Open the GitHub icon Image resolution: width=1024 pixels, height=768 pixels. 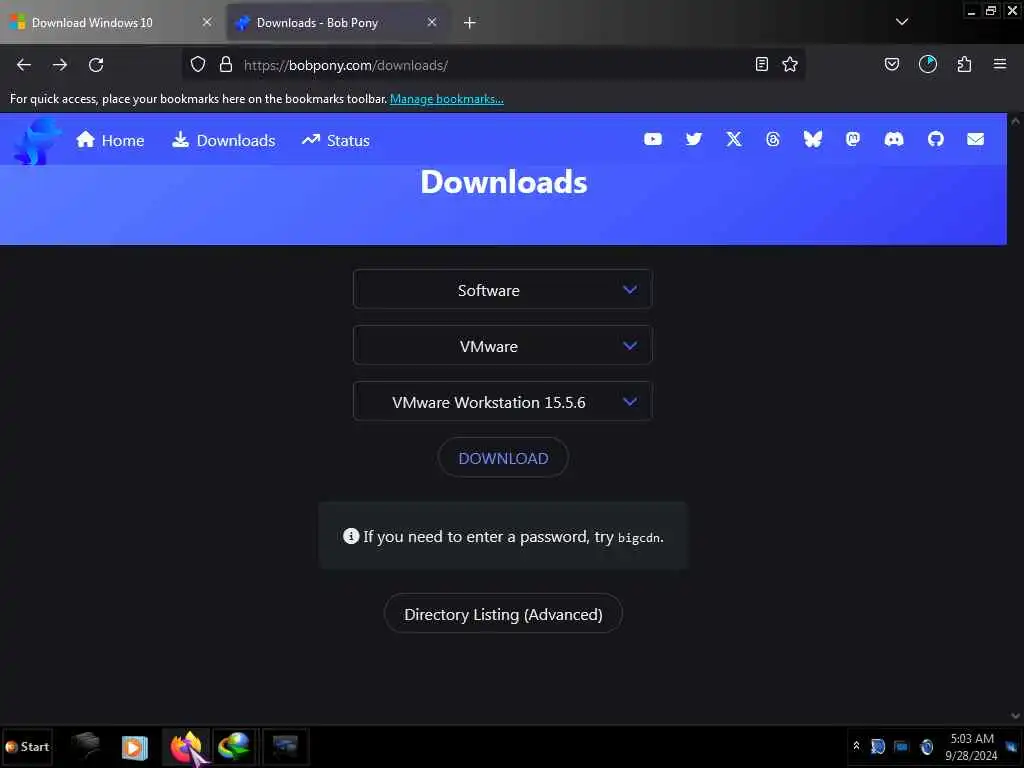935,139
